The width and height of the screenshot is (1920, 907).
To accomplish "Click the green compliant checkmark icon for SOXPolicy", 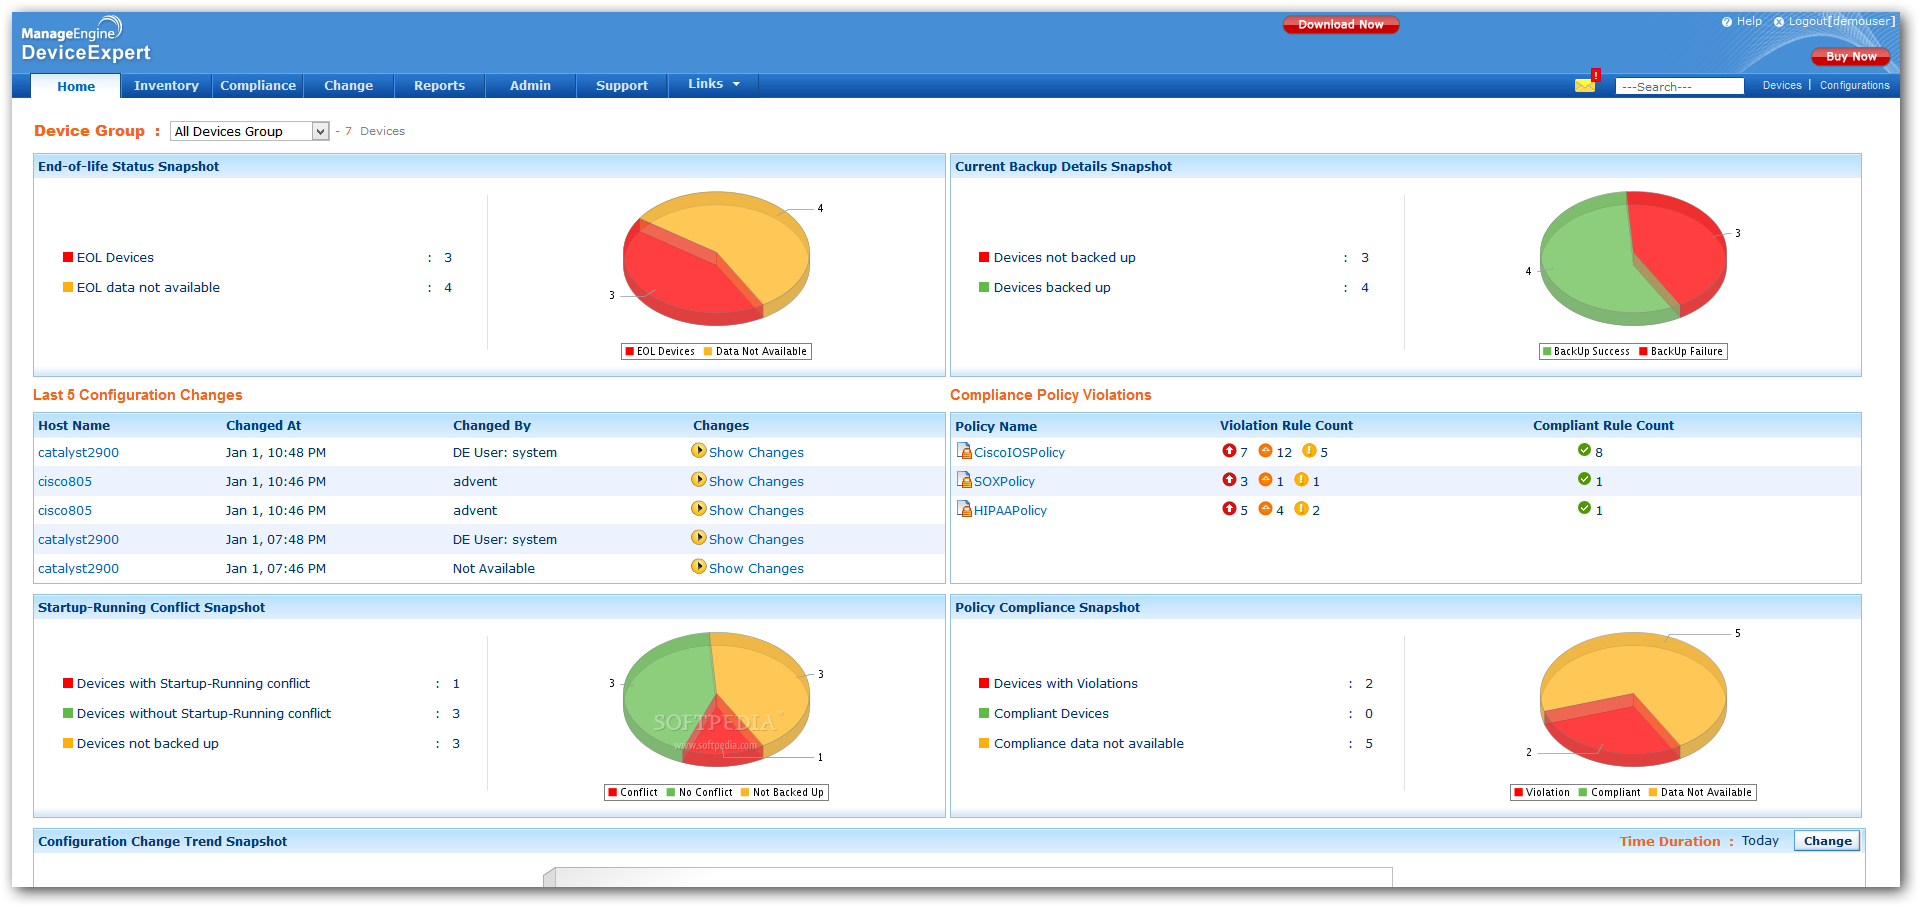I will pos(1584,479).
